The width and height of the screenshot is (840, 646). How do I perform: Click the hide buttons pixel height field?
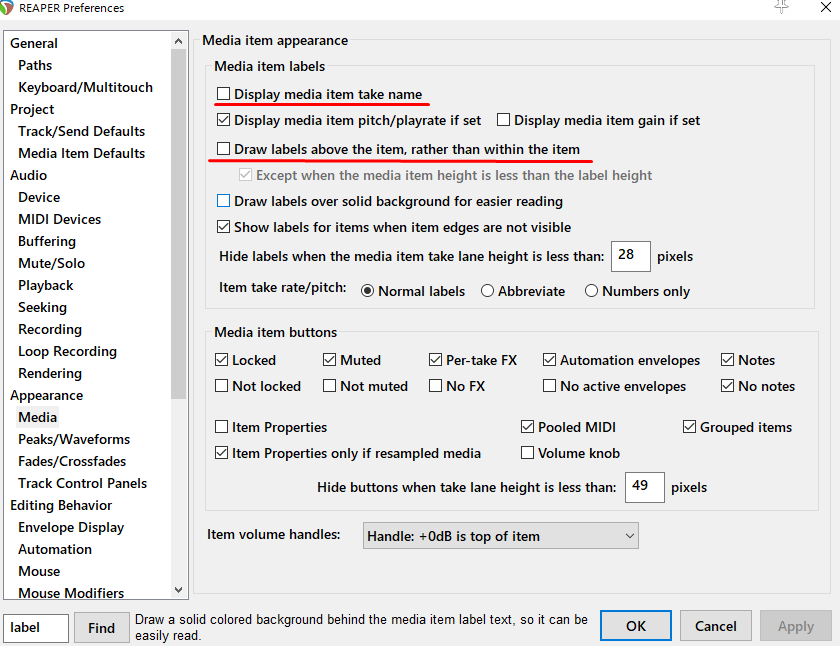(644, 487)
